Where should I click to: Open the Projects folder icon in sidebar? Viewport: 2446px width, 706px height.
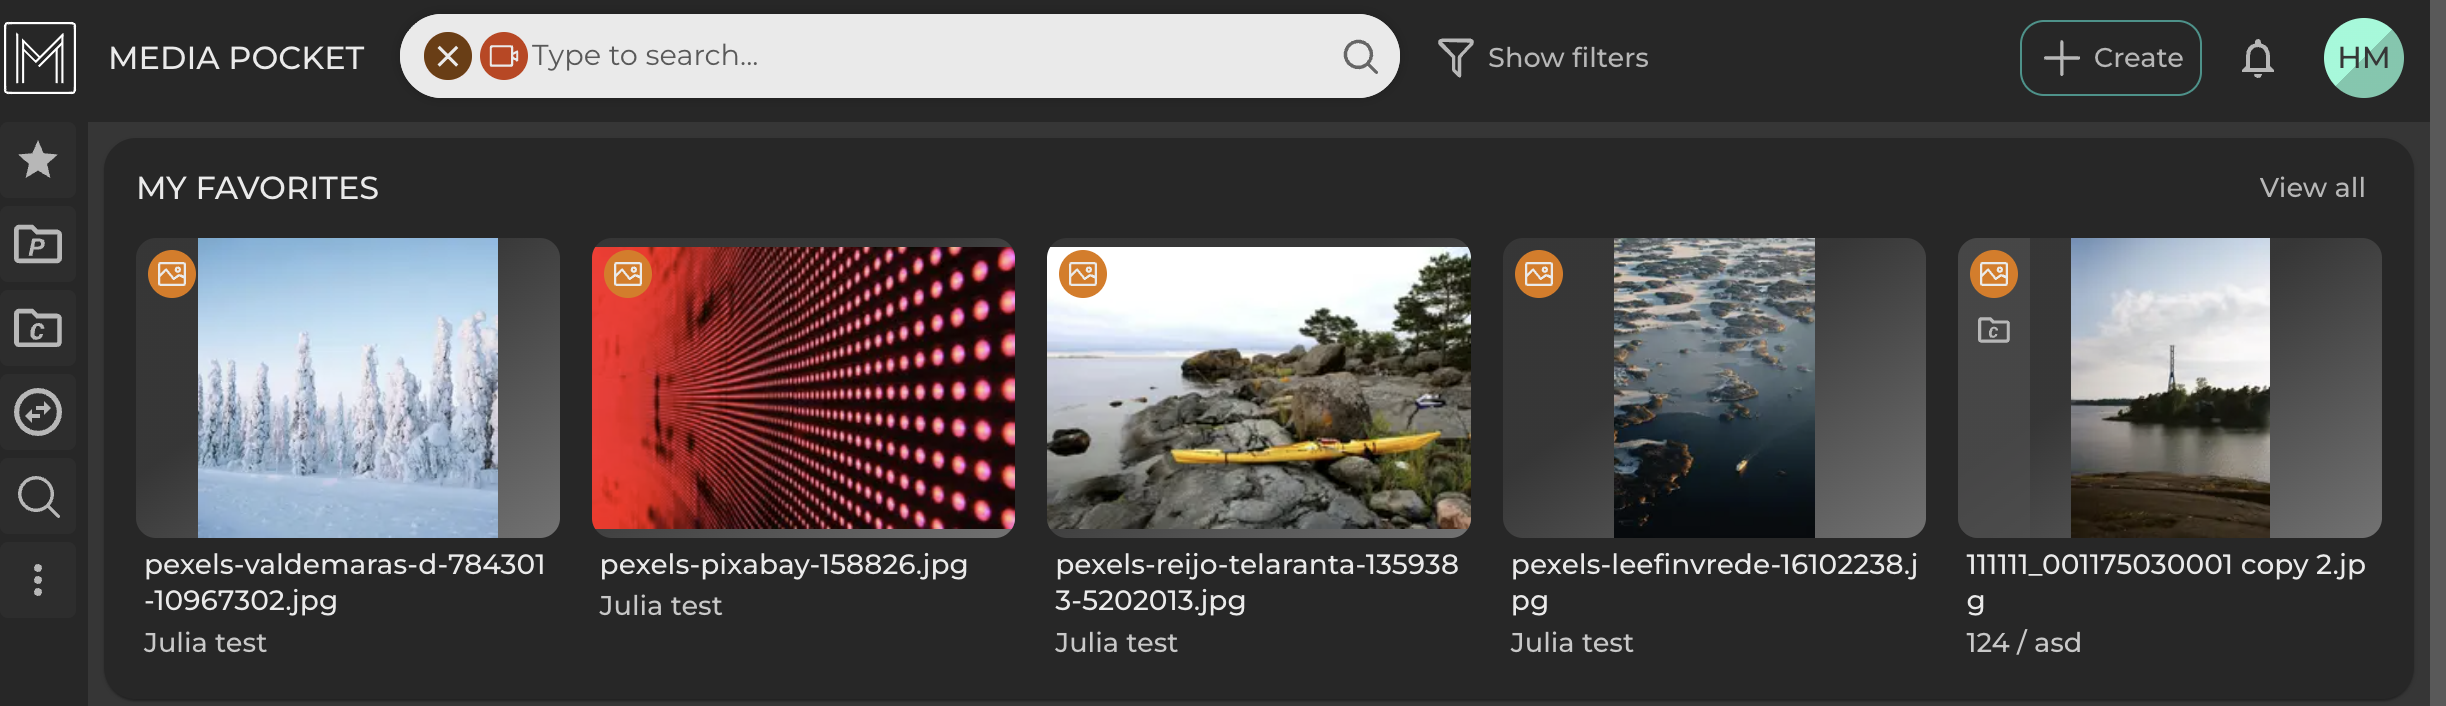point(38,244)
